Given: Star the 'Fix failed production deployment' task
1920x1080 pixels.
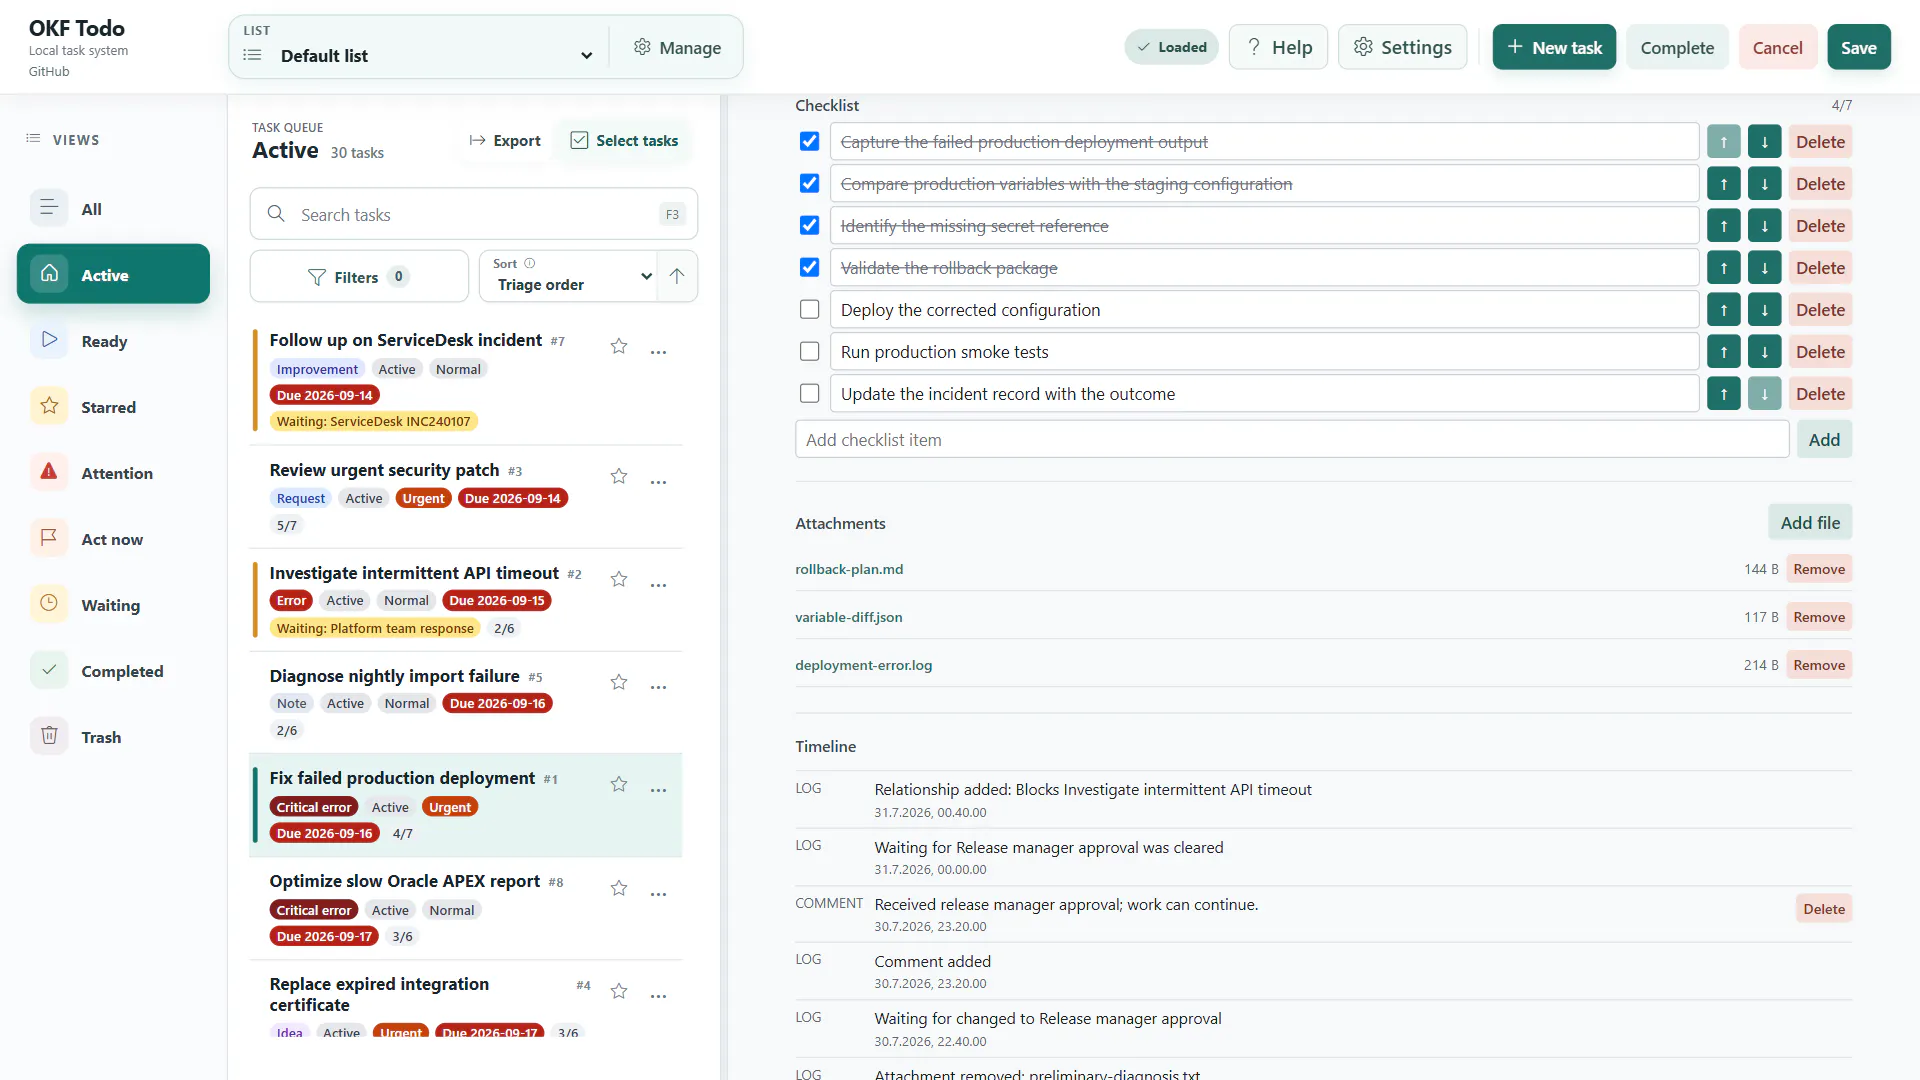Looking at the screenshot, I should tap(619, 784).
